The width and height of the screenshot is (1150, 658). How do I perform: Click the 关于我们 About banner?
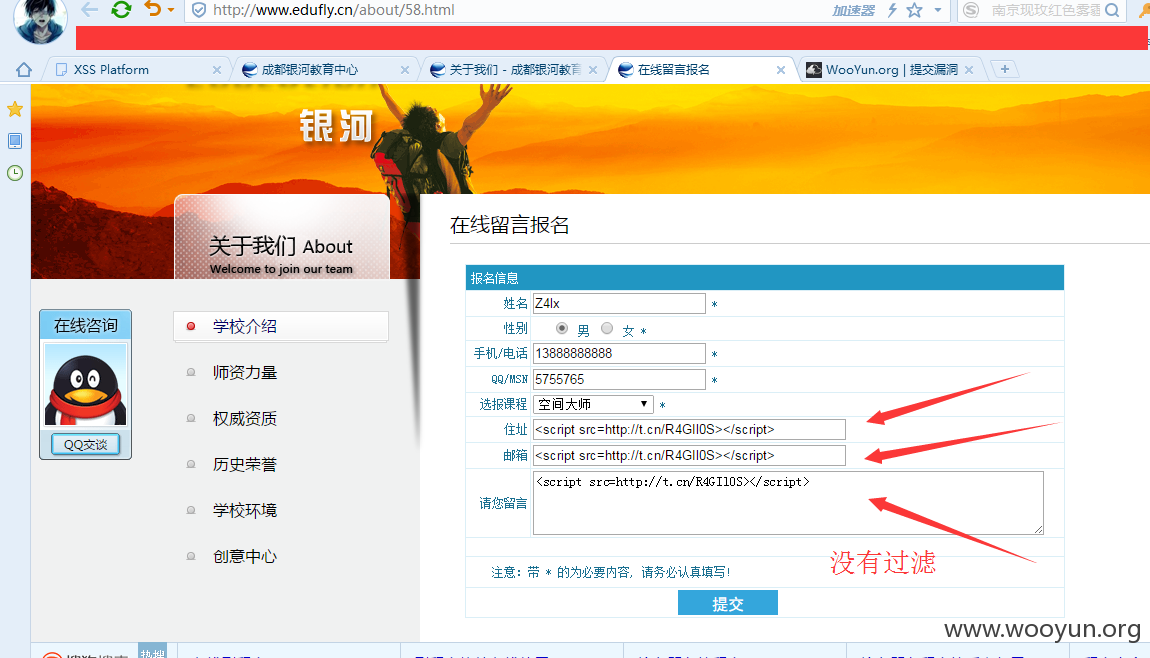click(x=282, y=237)
